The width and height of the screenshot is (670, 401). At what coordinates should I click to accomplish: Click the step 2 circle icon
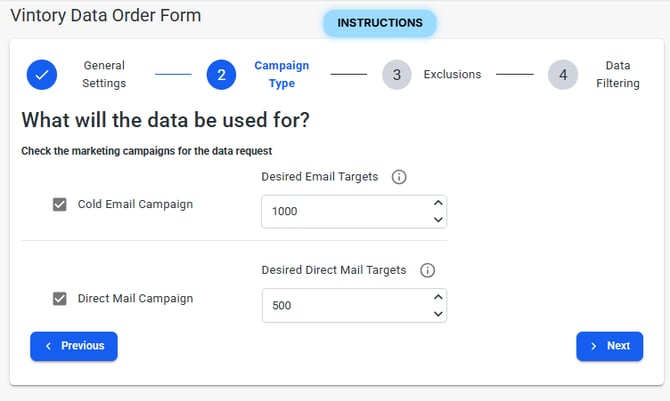pyautogui.click(x=221, y=75)
